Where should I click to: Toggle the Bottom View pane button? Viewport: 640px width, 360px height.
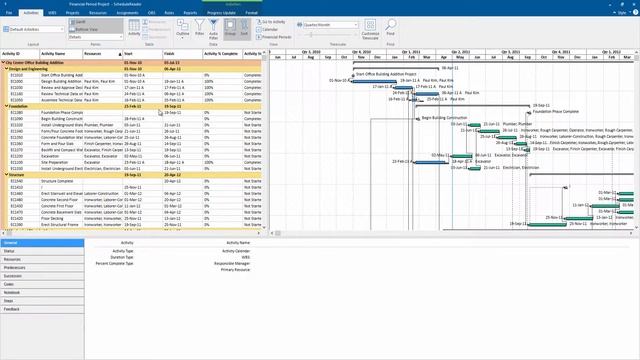(x=96, y=29)
